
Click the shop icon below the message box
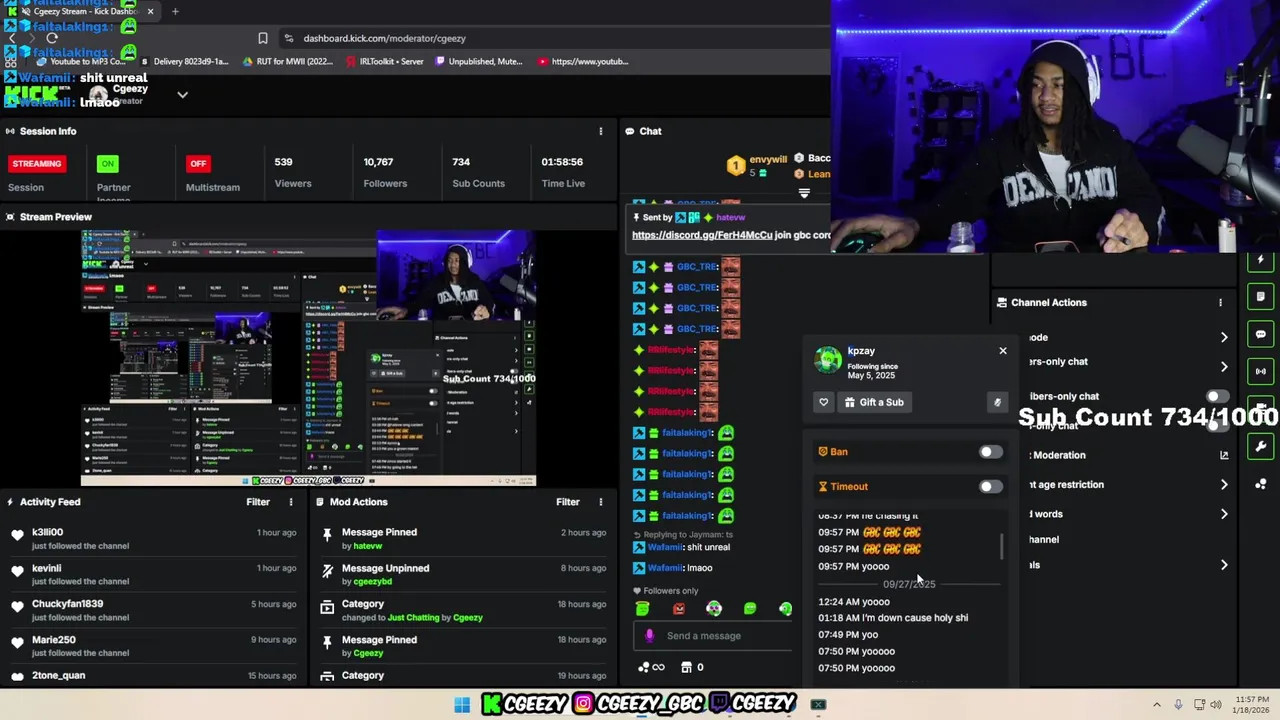coord(686,667)
